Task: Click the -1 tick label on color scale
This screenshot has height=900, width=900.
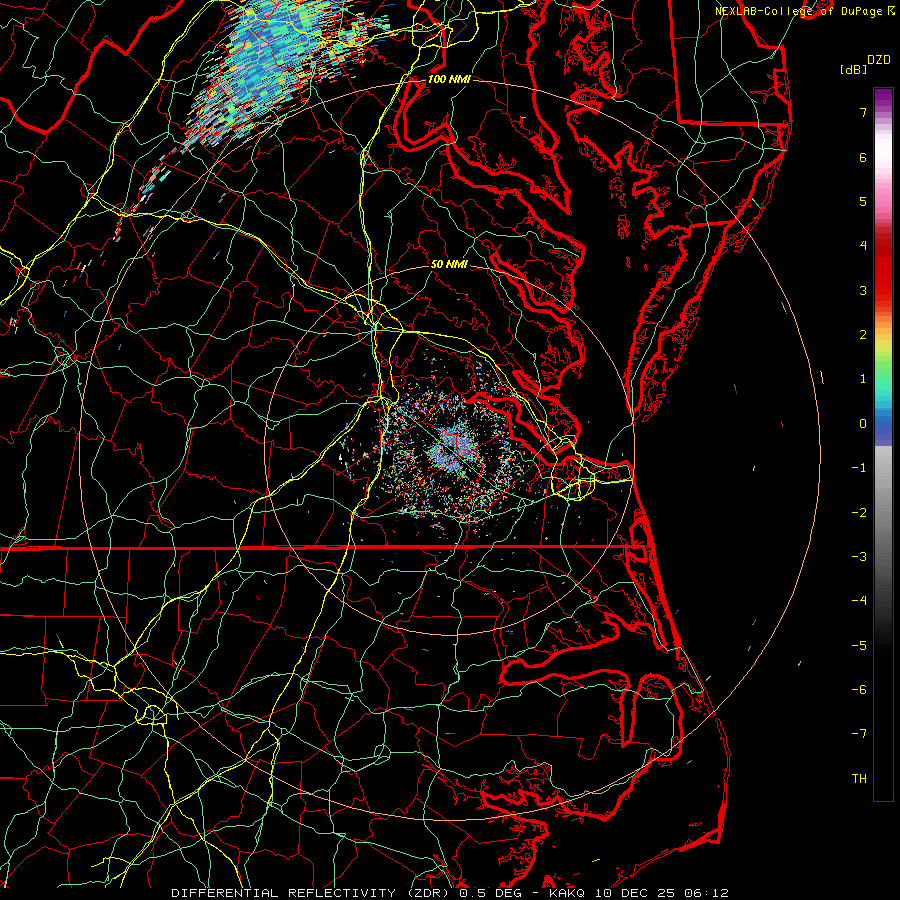Action: click(859, 468)
